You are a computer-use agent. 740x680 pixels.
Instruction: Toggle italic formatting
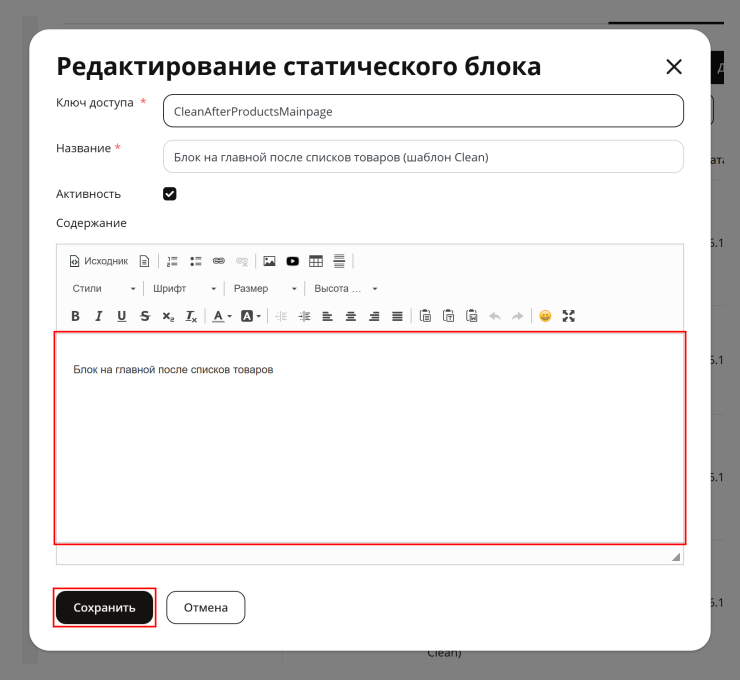tap(98, 316)
